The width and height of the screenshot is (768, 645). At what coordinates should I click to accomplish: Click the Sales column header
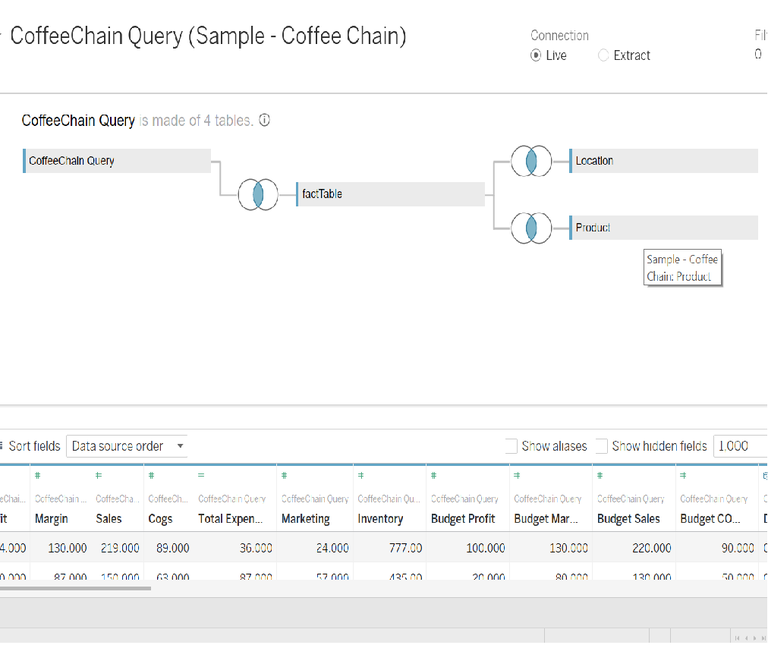[x=109, y=519]
